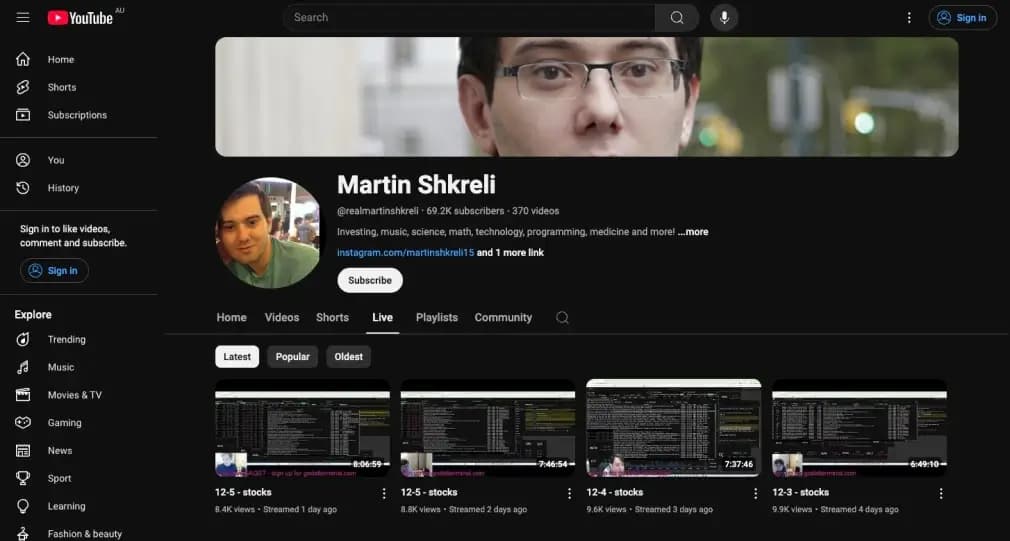The width and height of the screenshot is (1010, 541).
Task: Open thumbnail of 7:46:54 stream
Action: pyautogui.click(x=488, y=428)
